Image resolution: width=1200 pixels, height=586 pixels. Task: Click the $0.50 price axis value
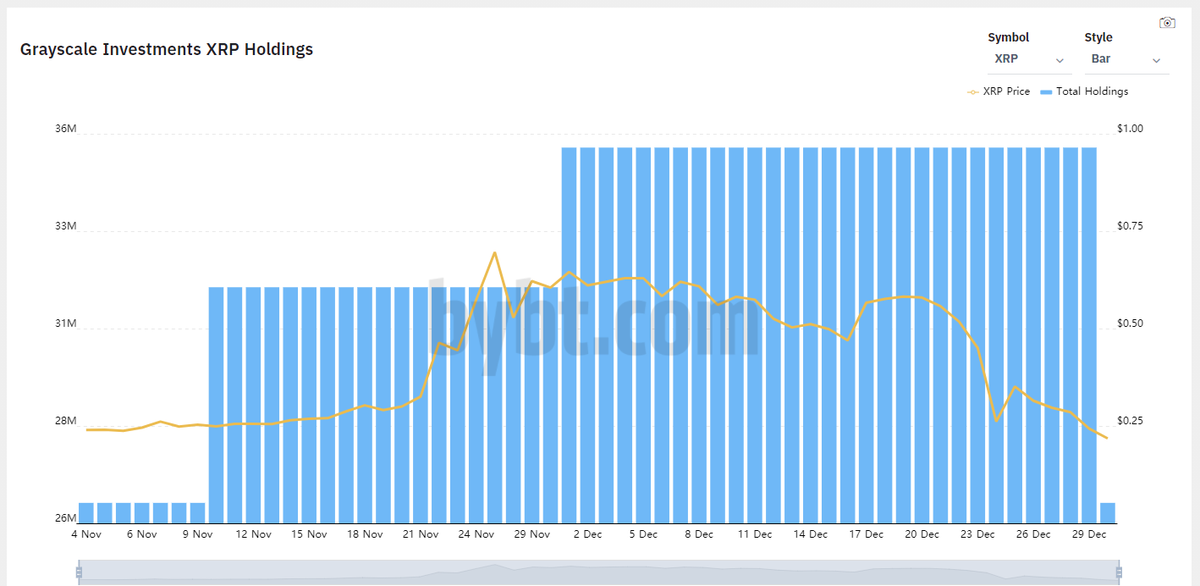pyautogui.click(x=1130, y=324)
